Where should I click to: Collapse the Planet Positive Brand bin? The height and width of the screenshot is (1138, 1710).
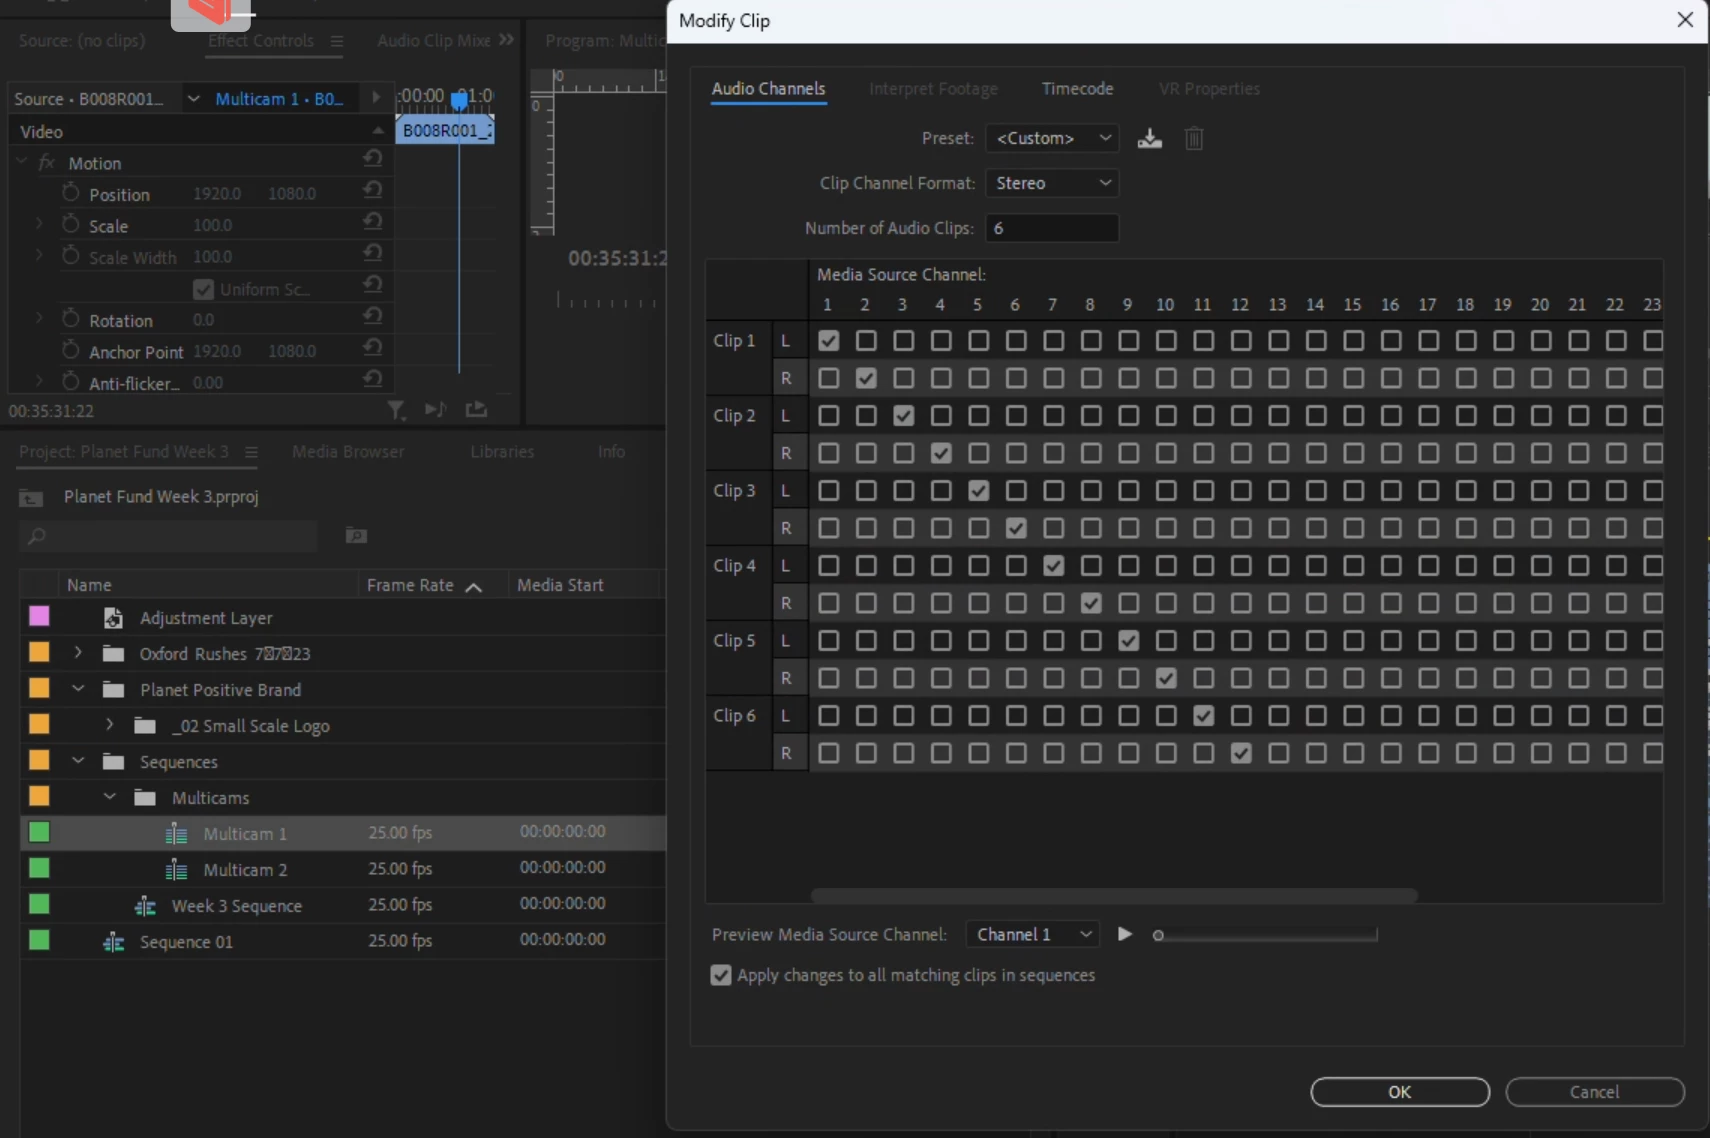(78, 689)
